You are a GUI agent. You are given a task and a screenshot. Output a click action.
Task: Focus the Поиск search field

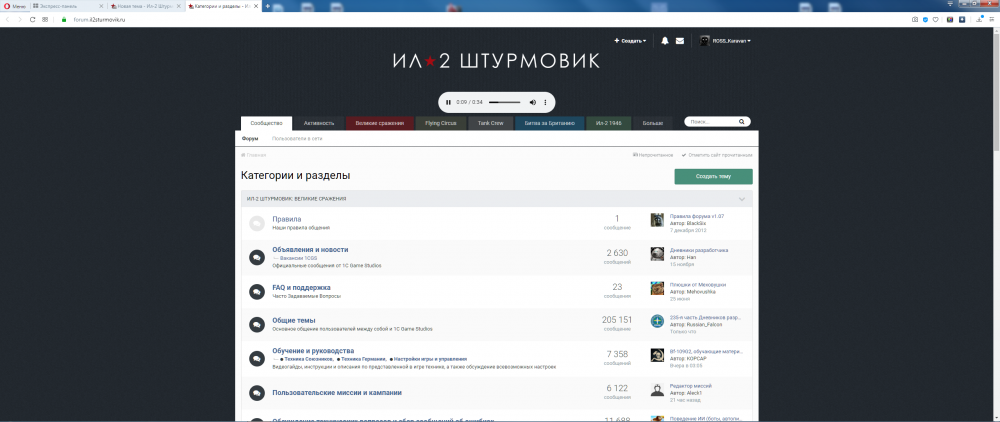pyautogui.click(x=712, y=122)
